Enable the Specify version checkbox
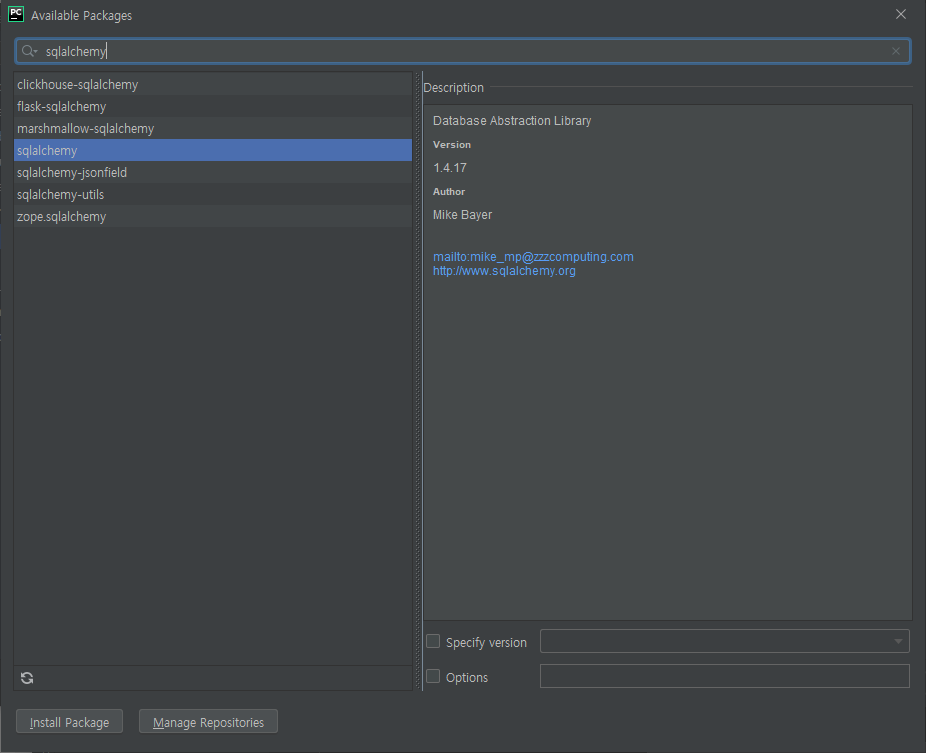The width and height of the screenshot is (926, 753). click(433, 641)
